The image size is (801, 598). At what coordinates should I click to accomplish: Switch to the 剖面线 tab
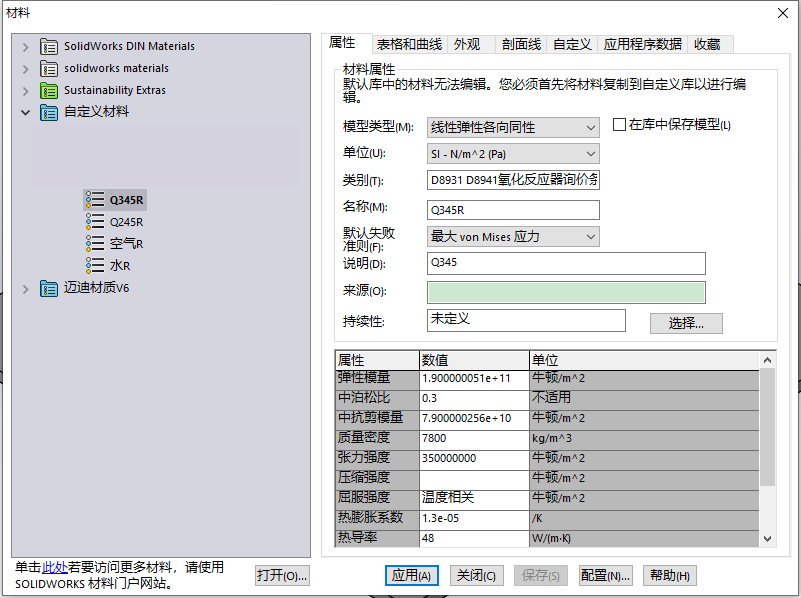point(521,44)
